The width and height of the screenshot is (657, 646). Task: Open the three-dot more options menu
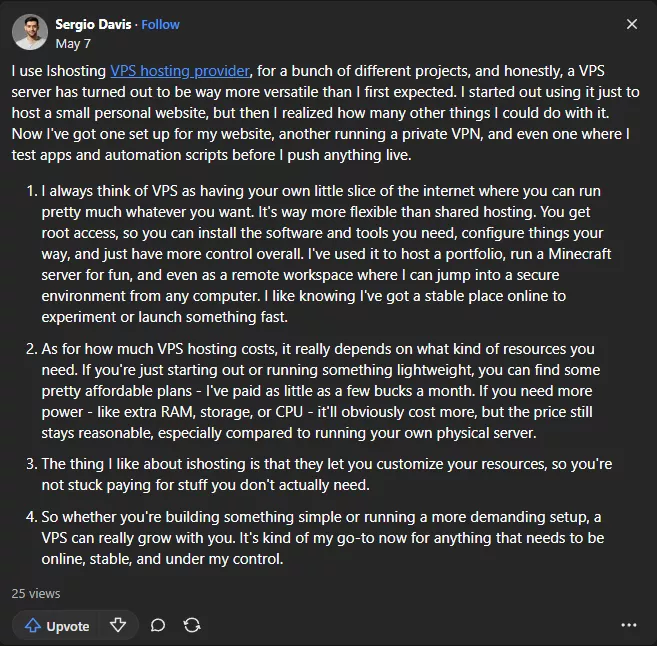click(x=628, y=625)
